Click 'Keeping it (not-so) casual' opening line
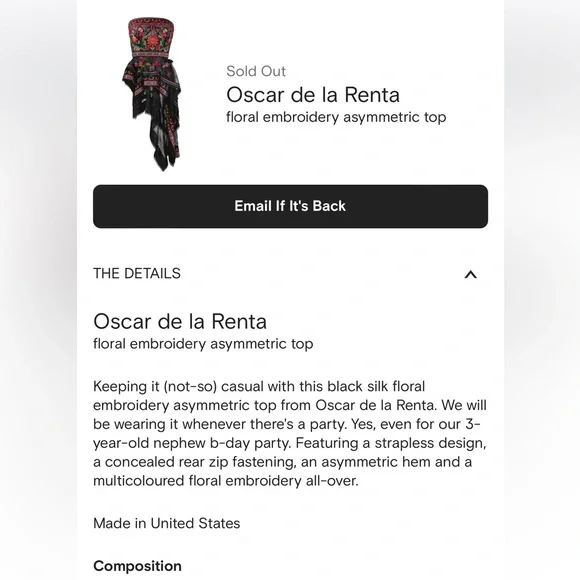 (179, 387)
